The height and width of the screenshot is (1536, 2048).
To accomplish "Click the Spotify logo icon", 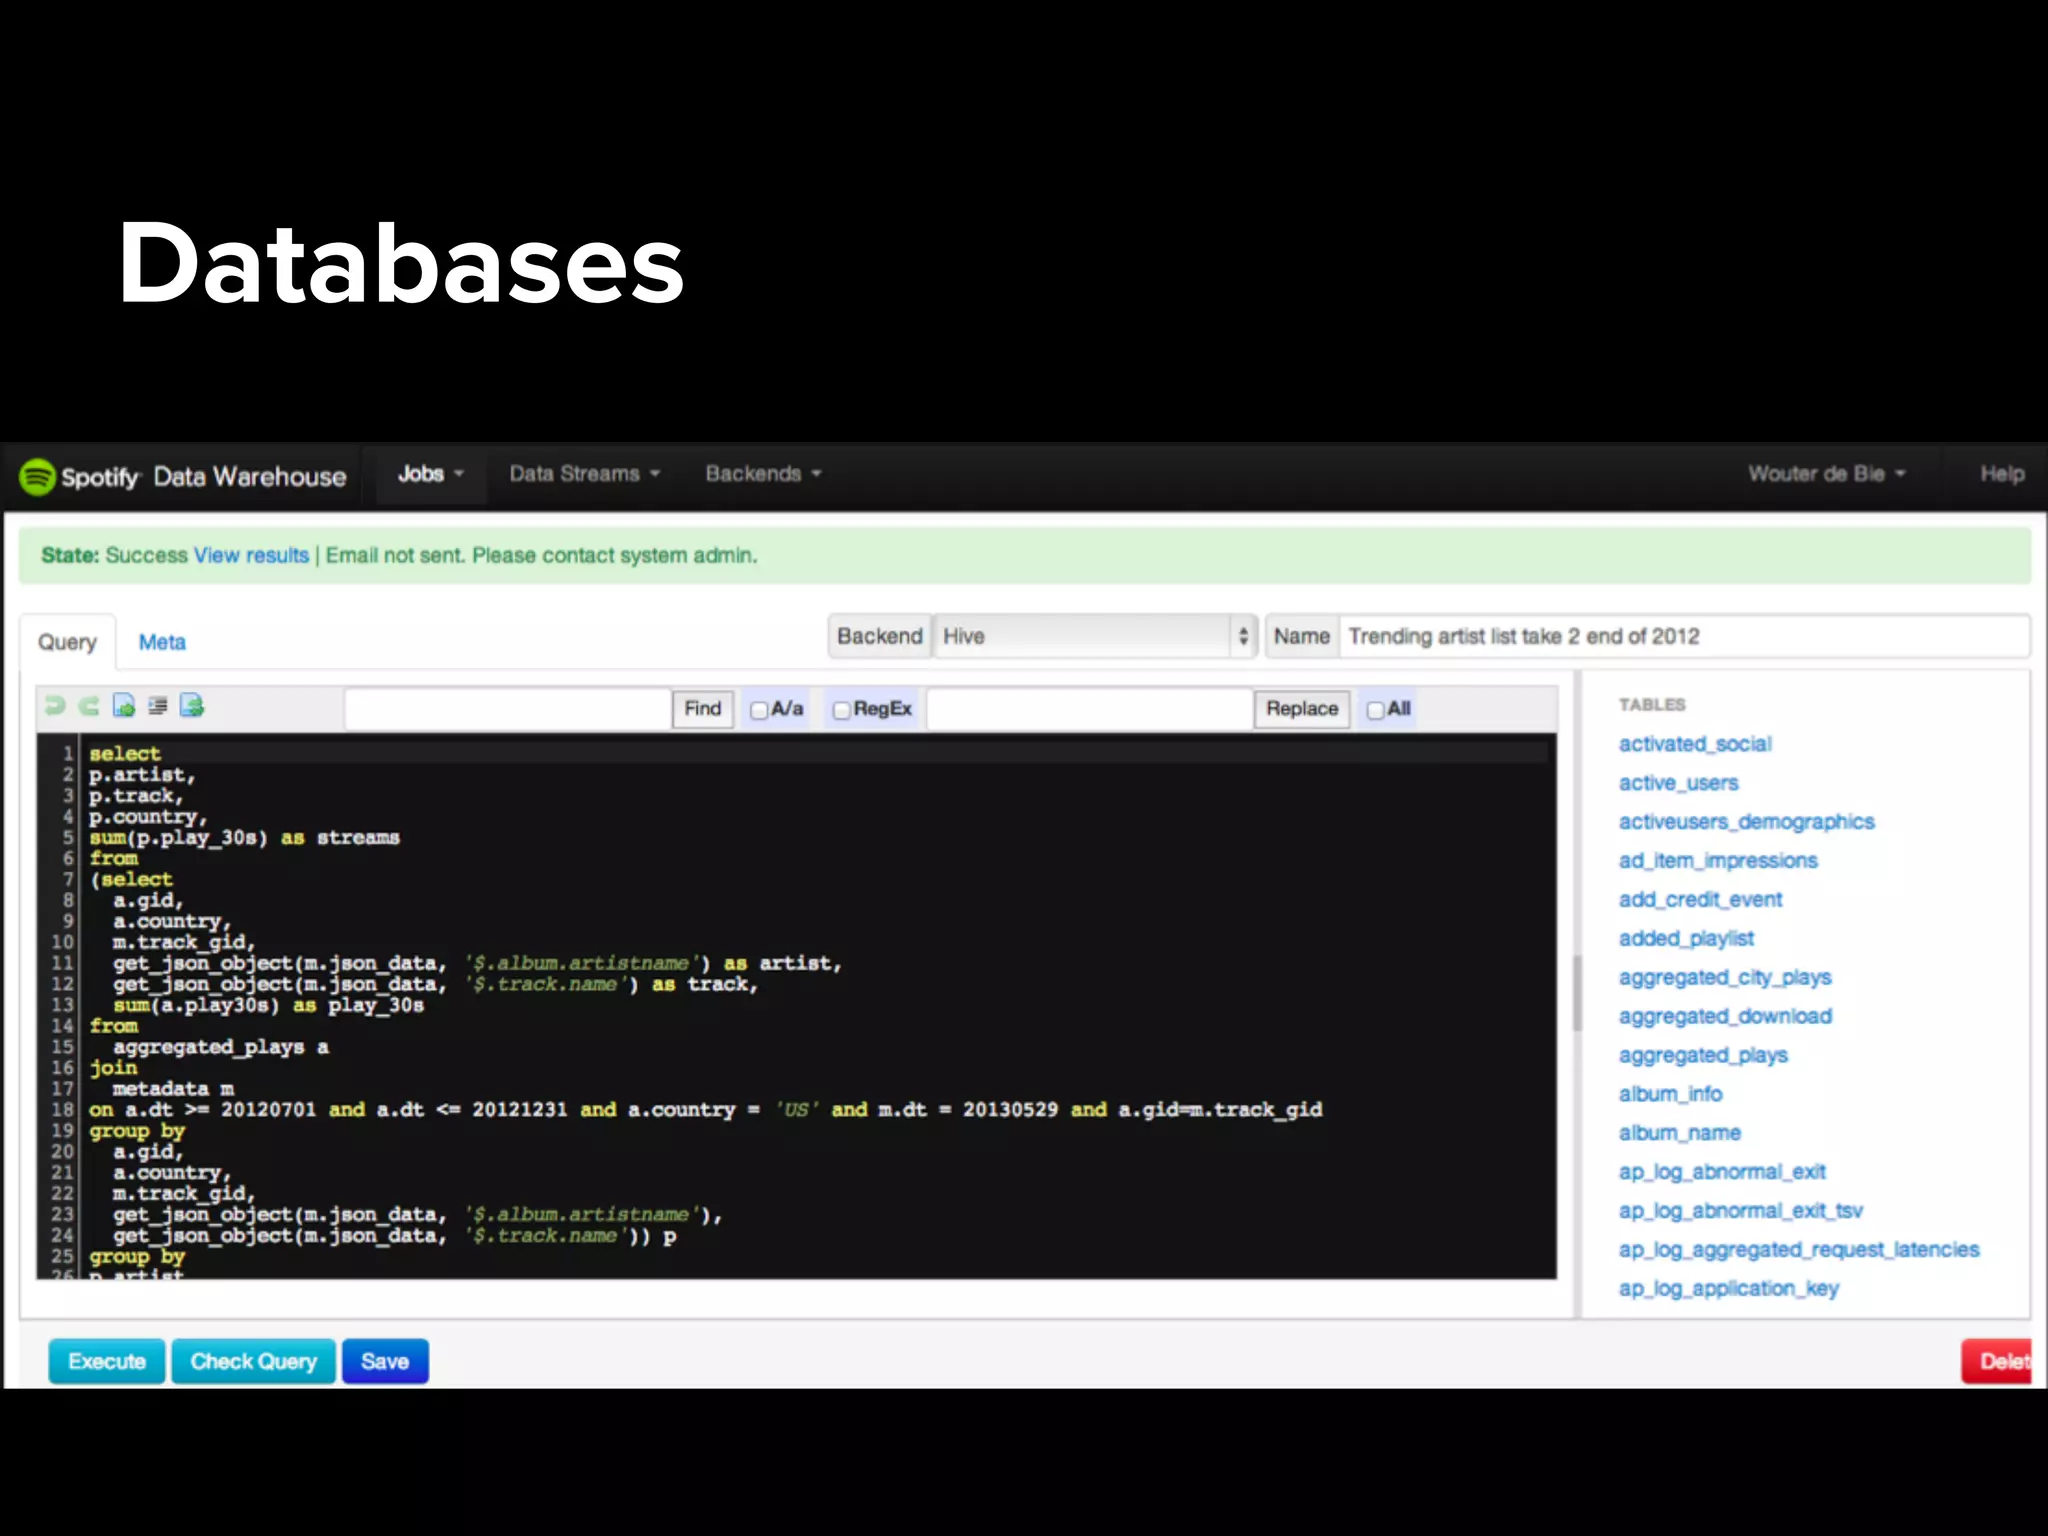I will [x=38, y=477].
